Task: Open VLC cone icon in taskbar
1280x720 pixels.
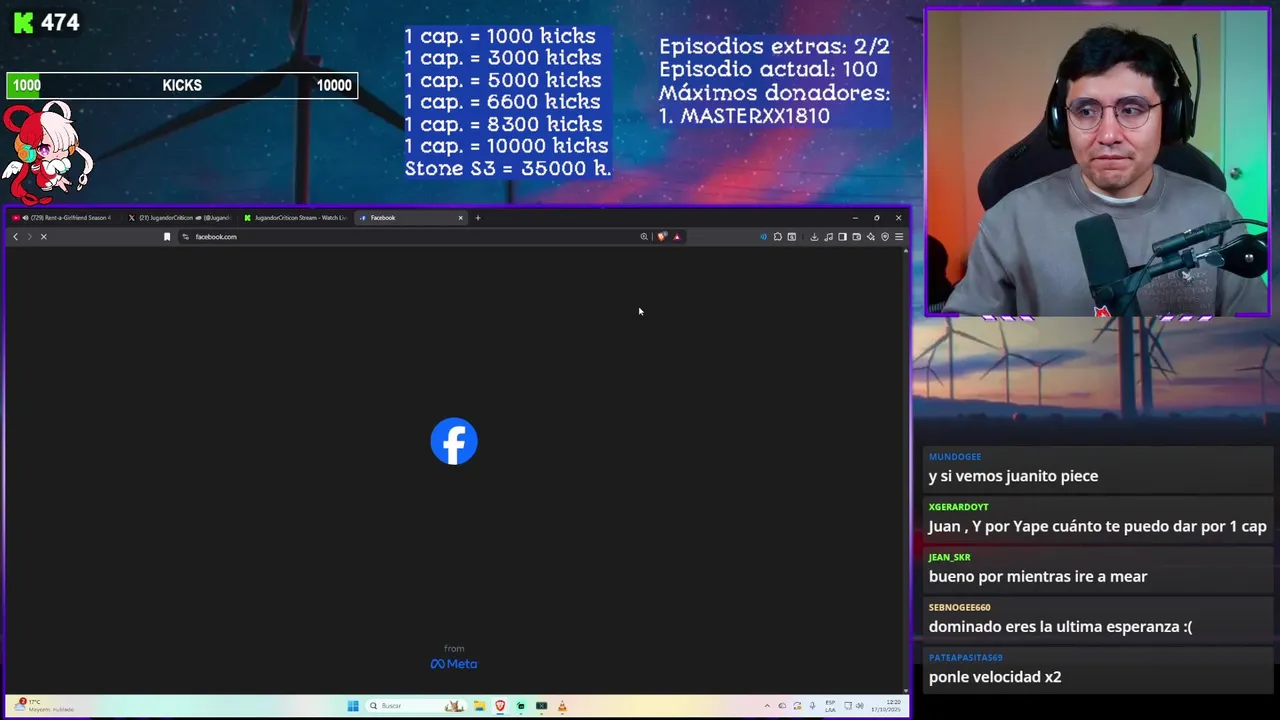Action: [x=562, y=706]
